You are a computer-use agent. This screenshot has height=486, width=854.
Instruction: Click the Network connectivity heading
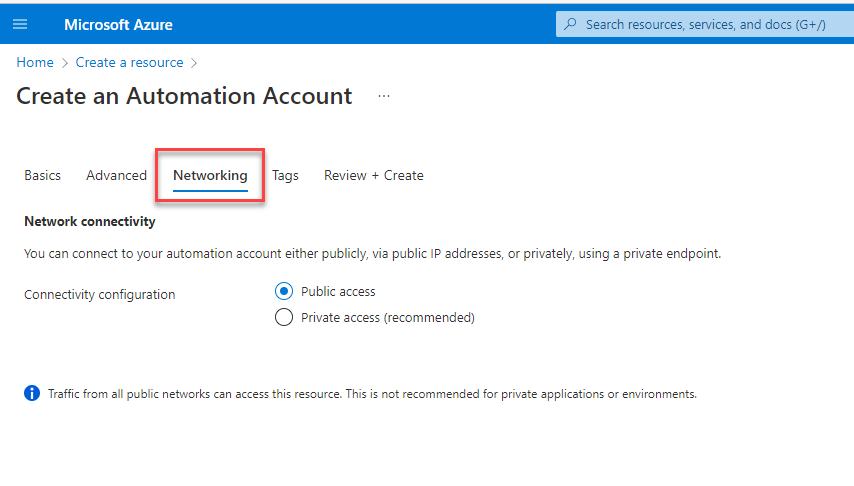90,222
